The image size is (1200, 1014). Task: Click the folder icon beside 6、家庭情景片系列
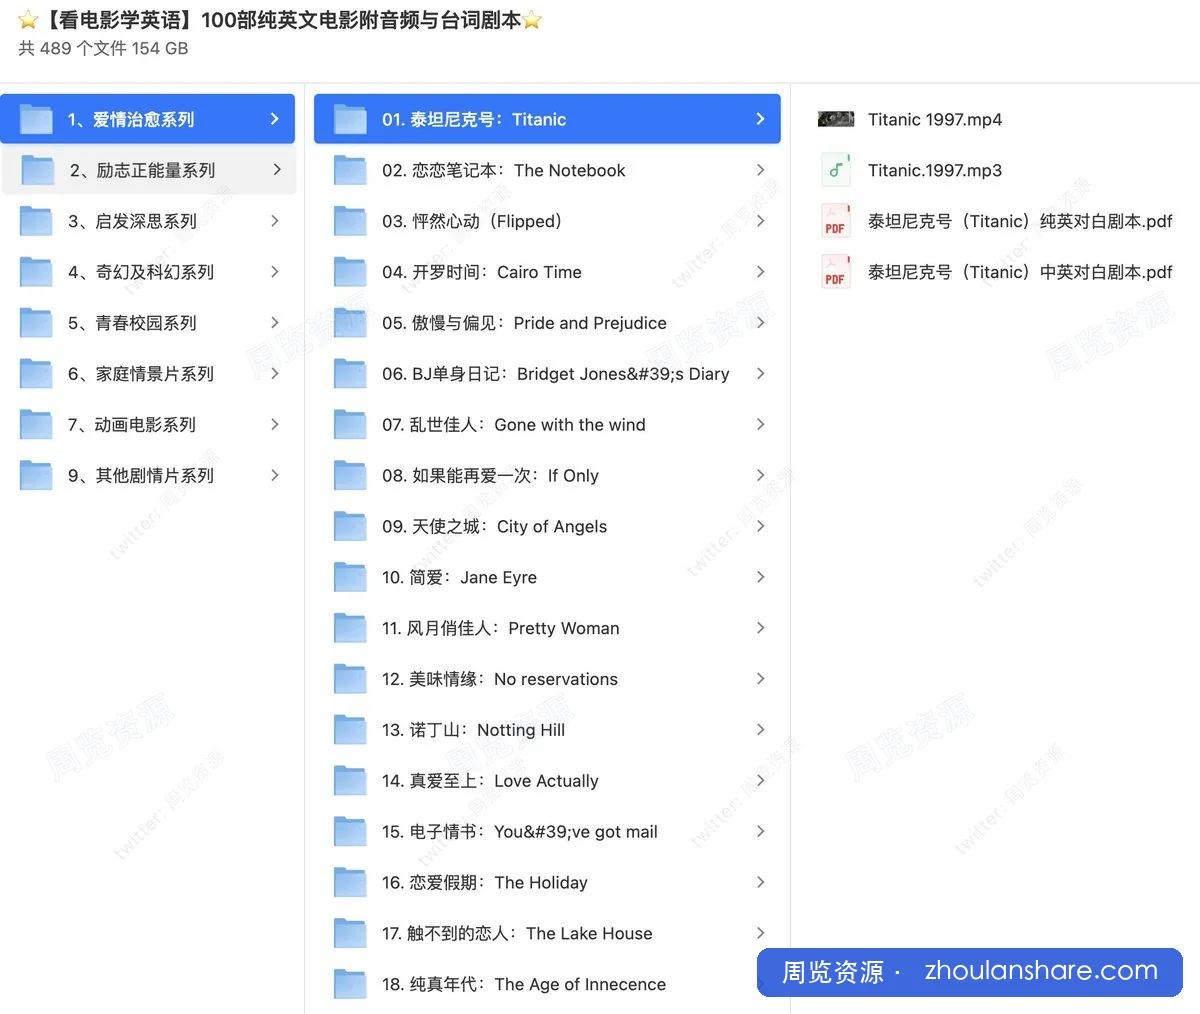[x=36, y=374]
